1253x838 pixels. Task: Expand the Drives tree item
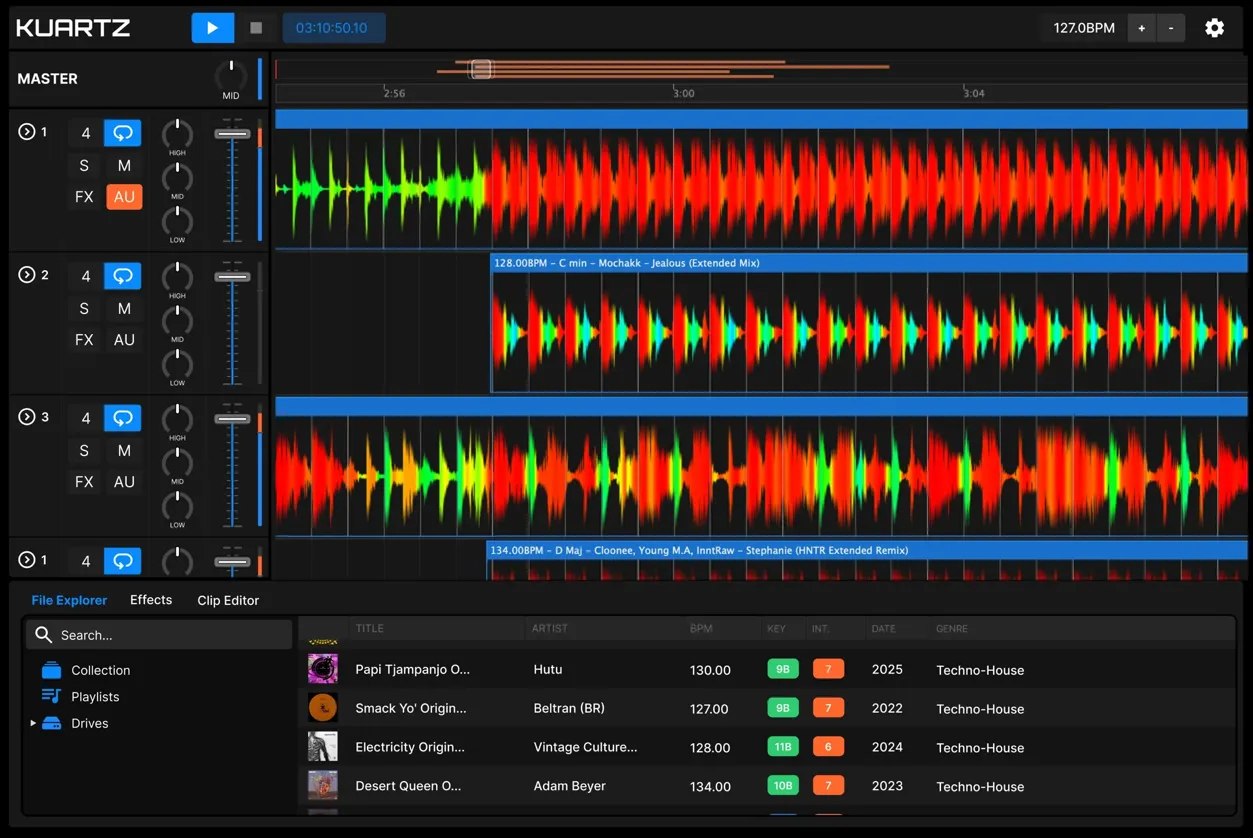tap(33, 723)
